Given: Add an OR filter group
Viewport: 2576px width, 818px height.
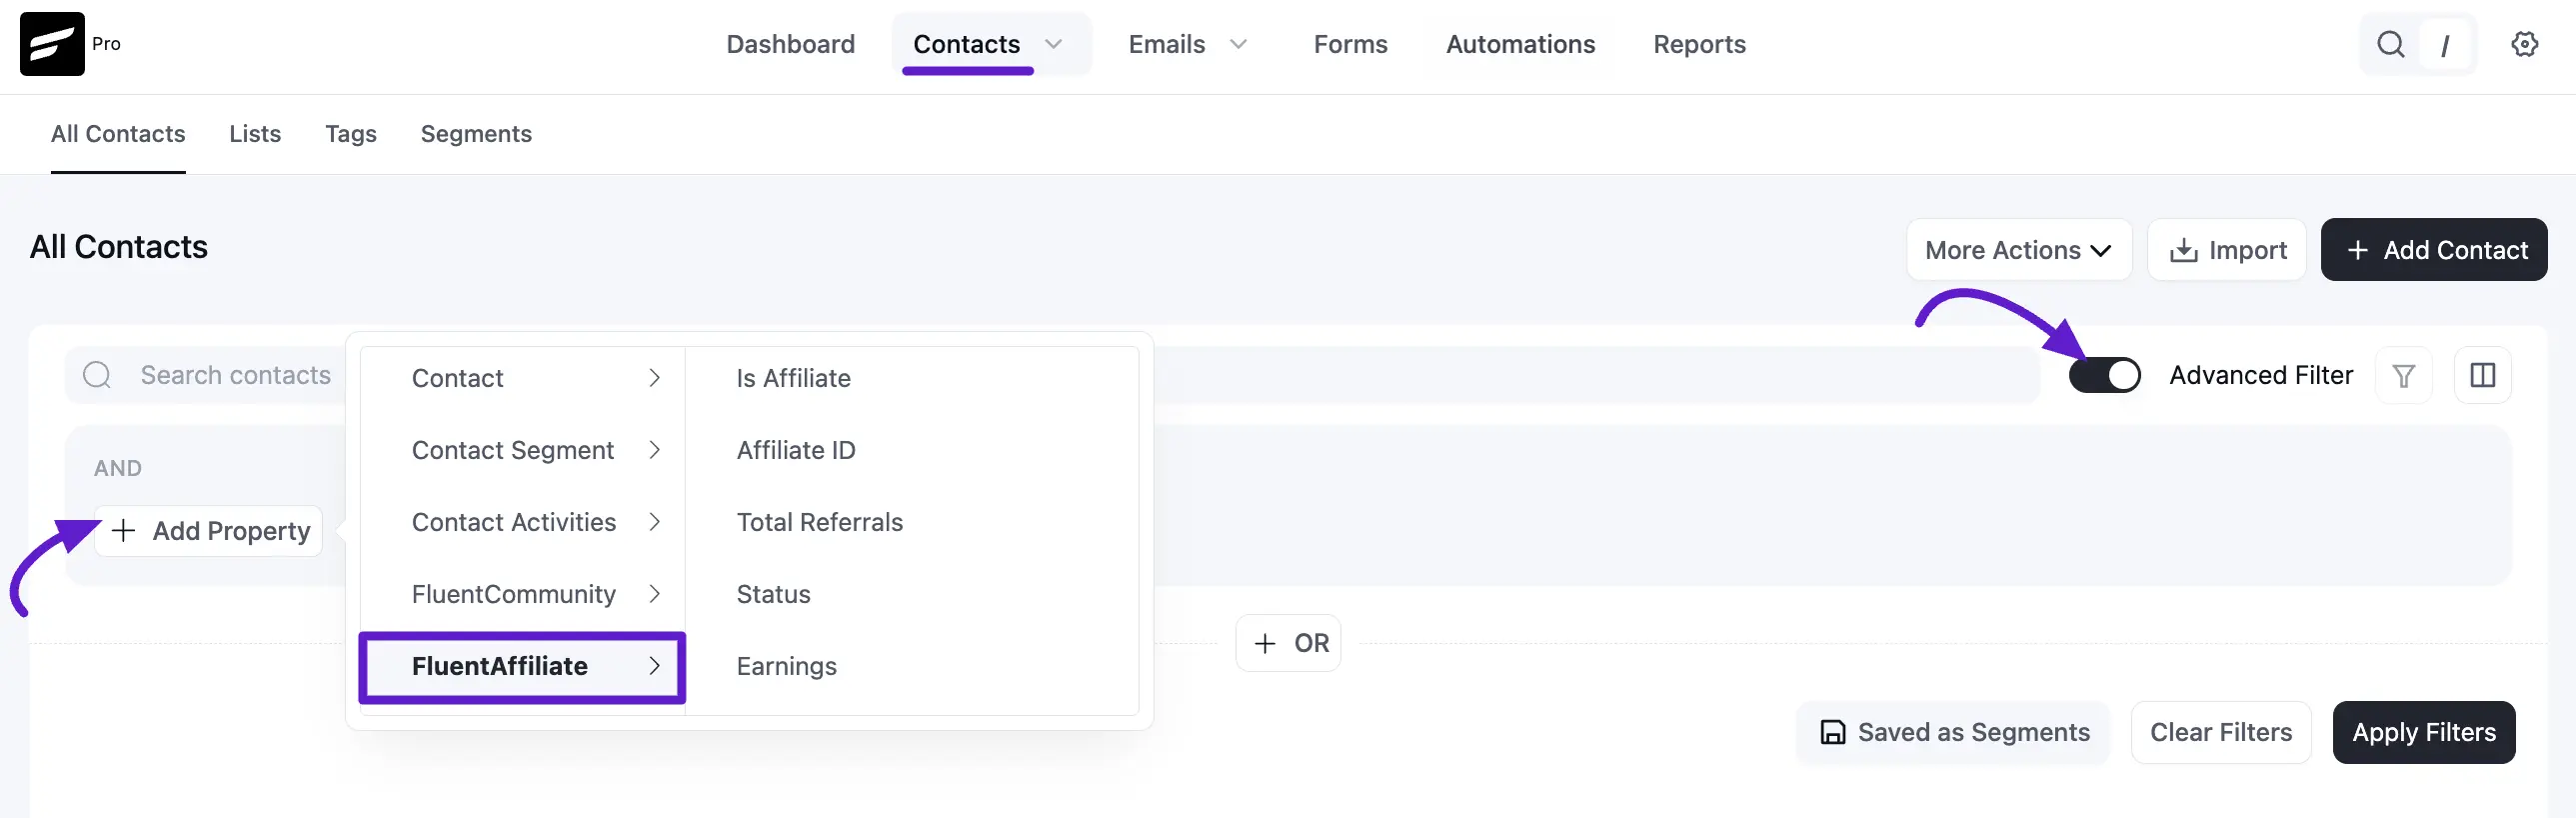Looking at the screenshot, I should [x=1288, y=643].
